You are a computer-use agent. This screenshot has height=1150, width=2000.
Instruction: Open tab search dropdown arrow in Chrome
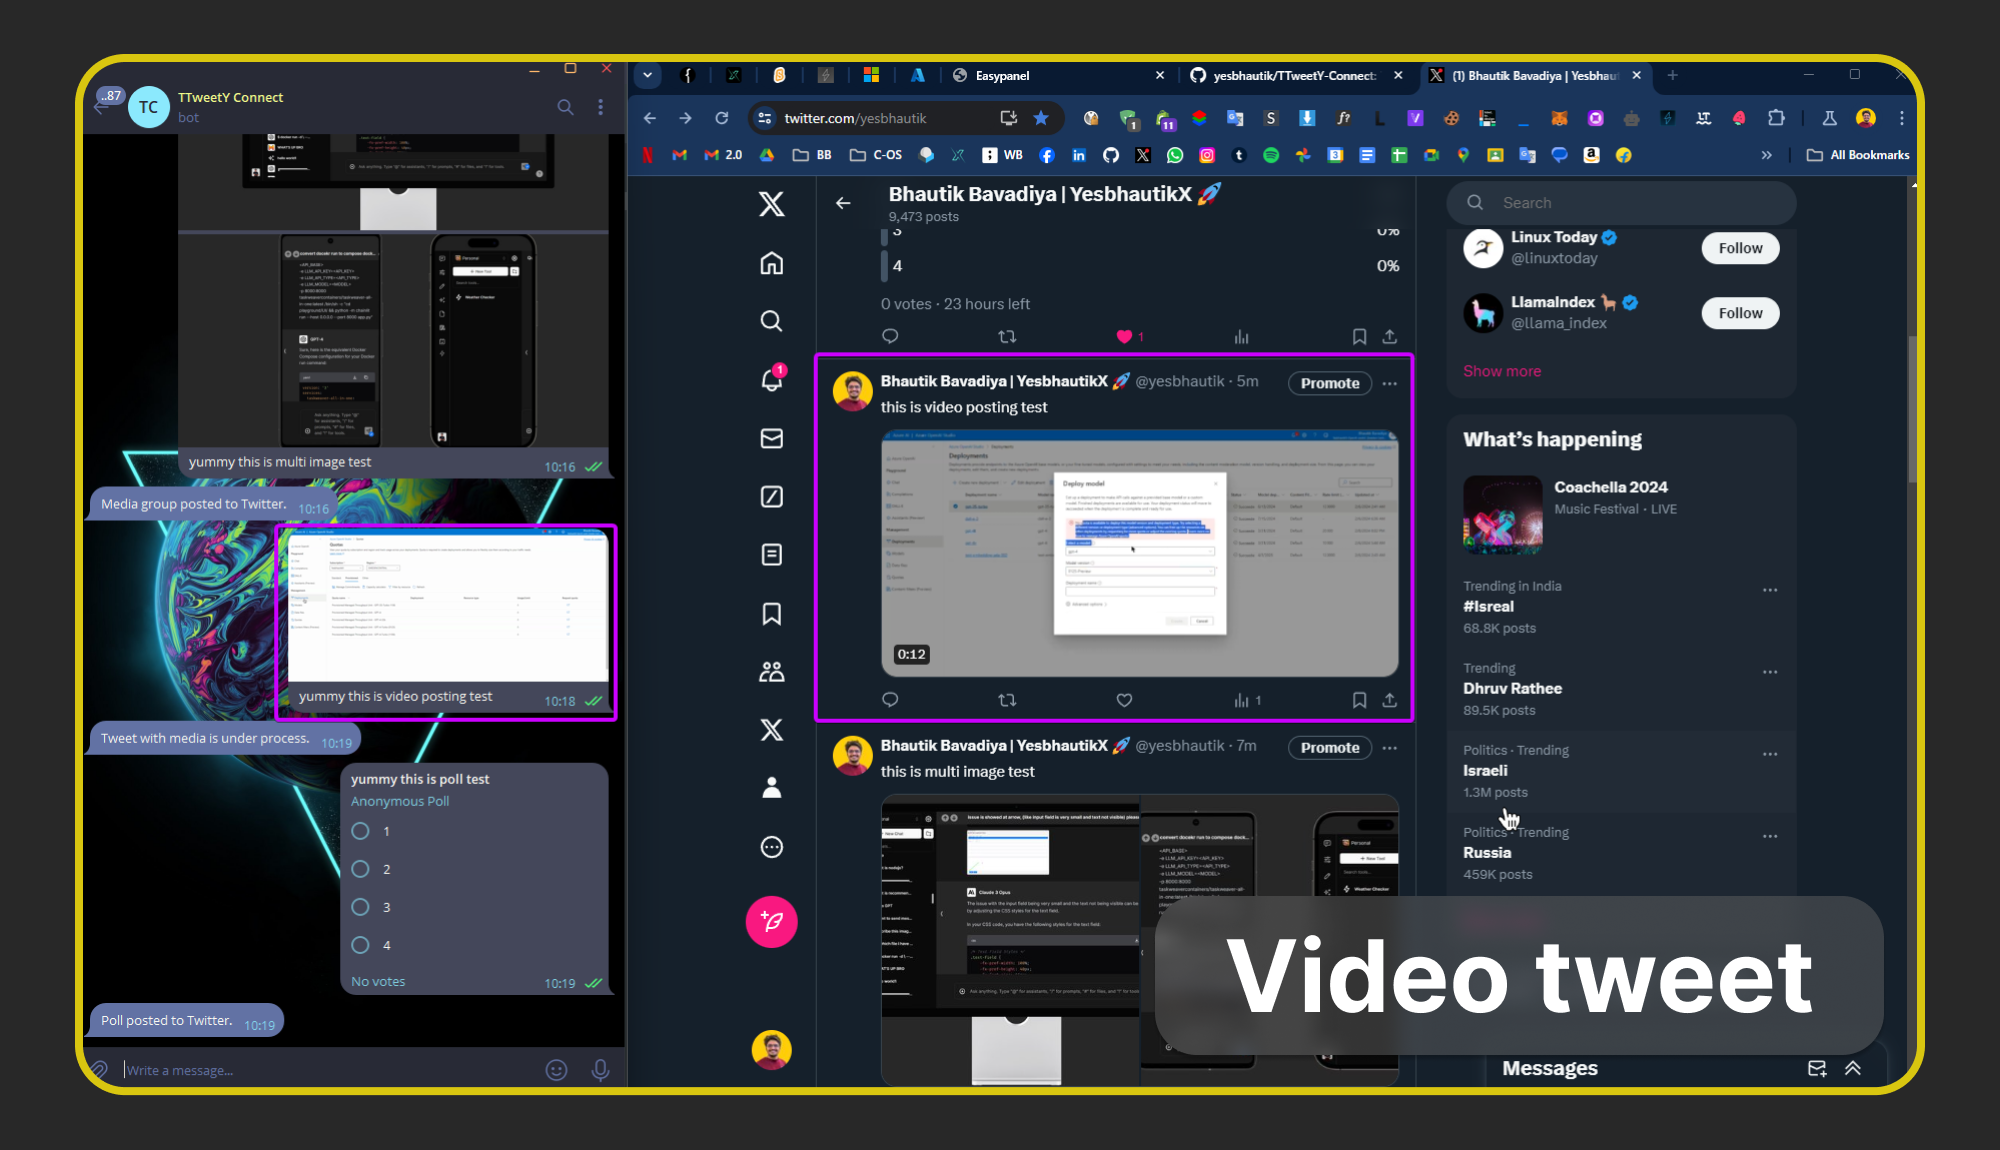pos(648,75)
